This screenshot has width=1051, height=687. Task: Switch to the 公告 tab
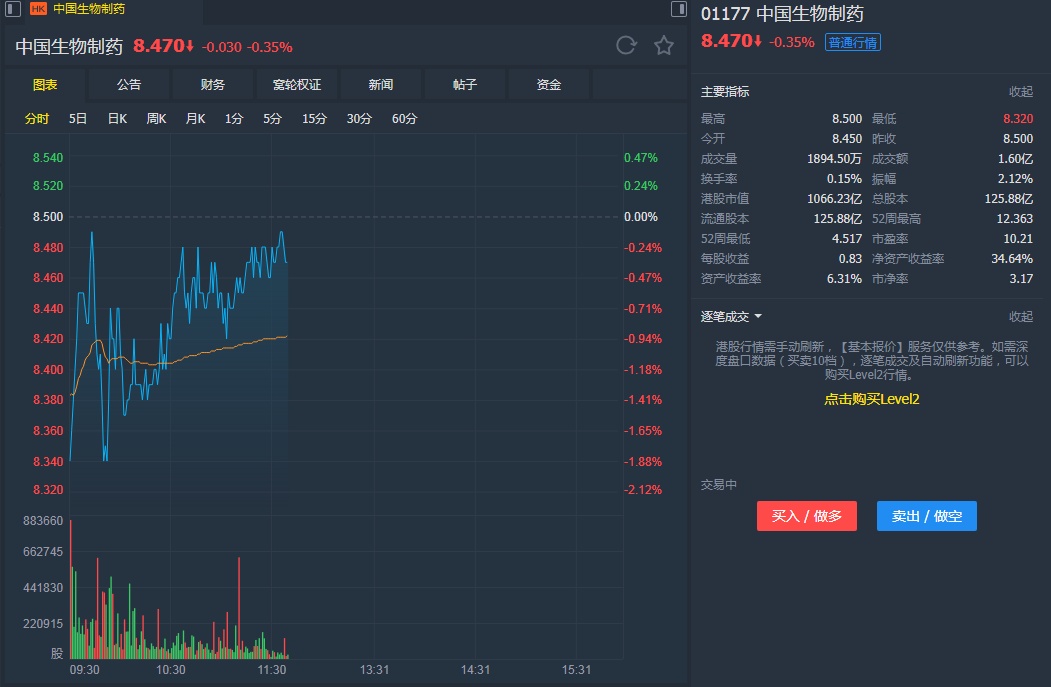129,85
